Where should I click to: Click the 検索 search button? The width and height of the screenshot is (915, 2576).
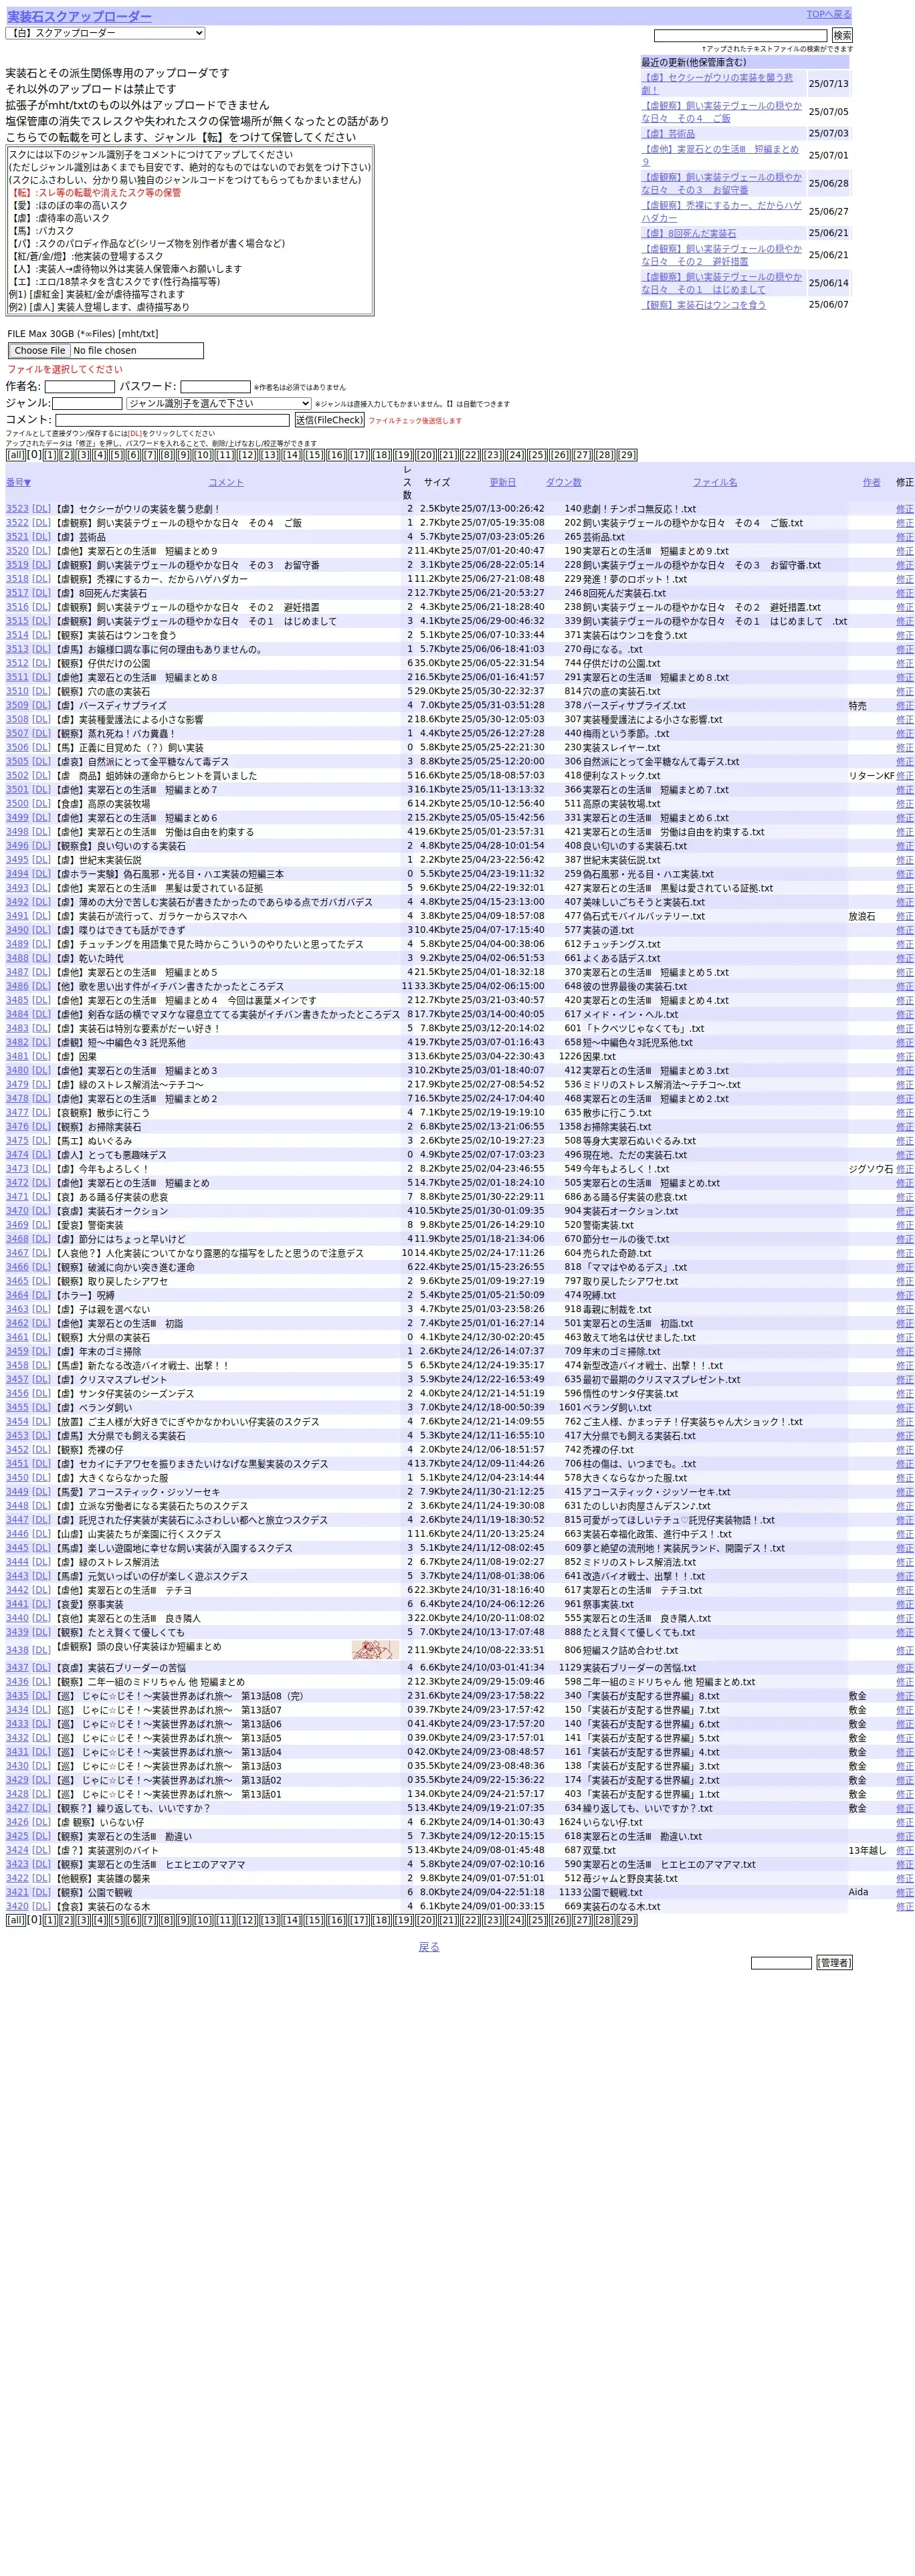[842, 35]
